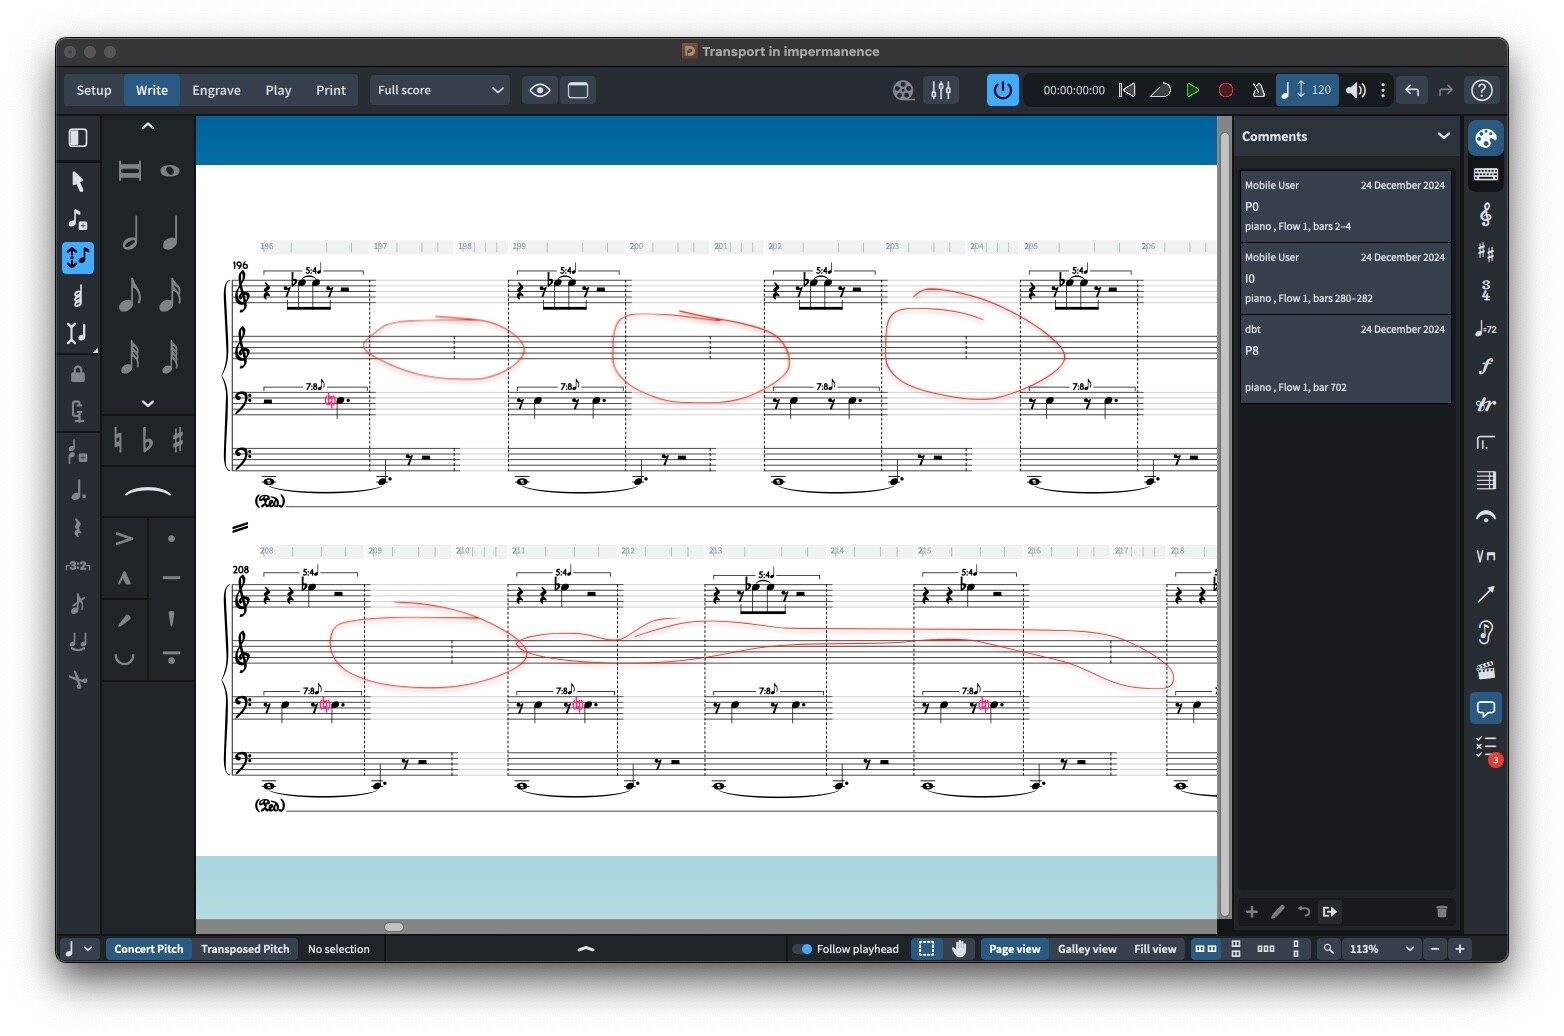Edit comment with pencil button
The height and width of the screenshot is (1036, 1564).
(1277, 912)
